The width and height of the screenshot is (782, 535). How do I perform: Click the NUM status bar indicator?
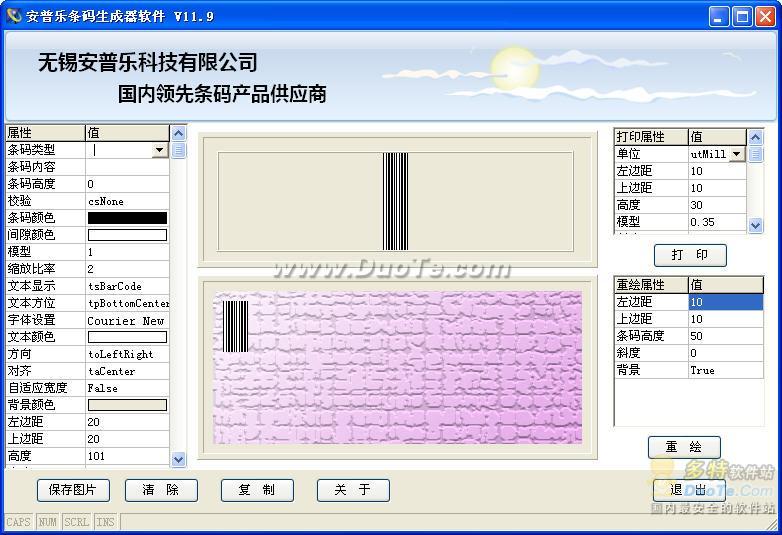(48, 522)
